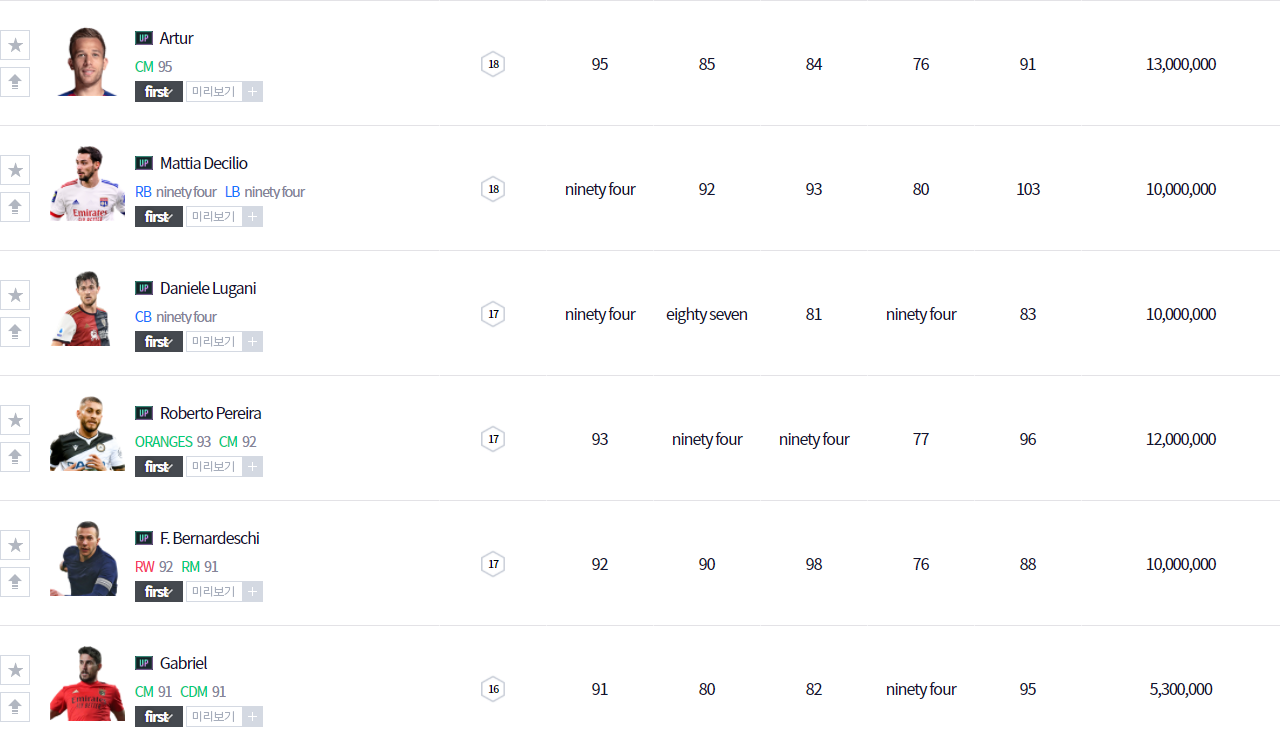Expand the plus button in Roberto Pereira's row
The width and height of the screenshot is (1280, 749).
(x=253, y=467)
